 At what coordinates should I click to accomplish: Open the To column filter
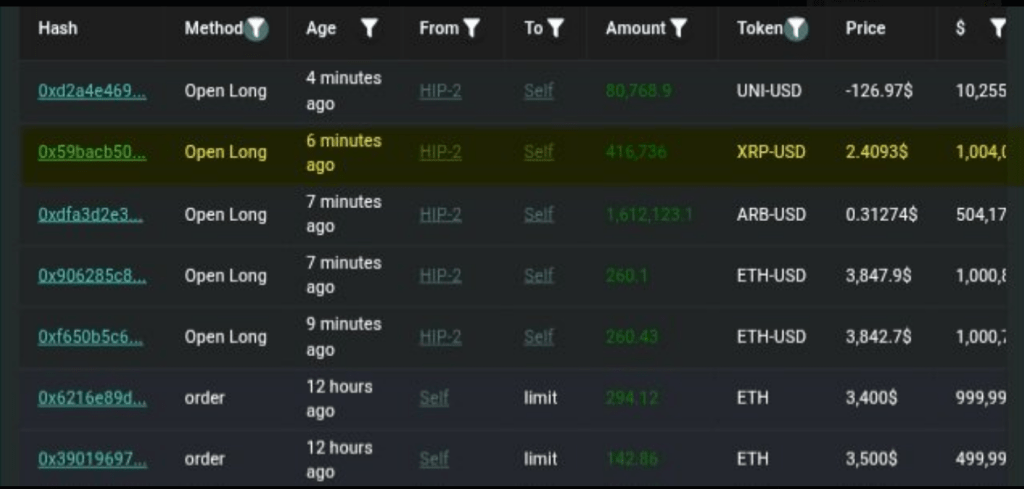click(555, 29)
